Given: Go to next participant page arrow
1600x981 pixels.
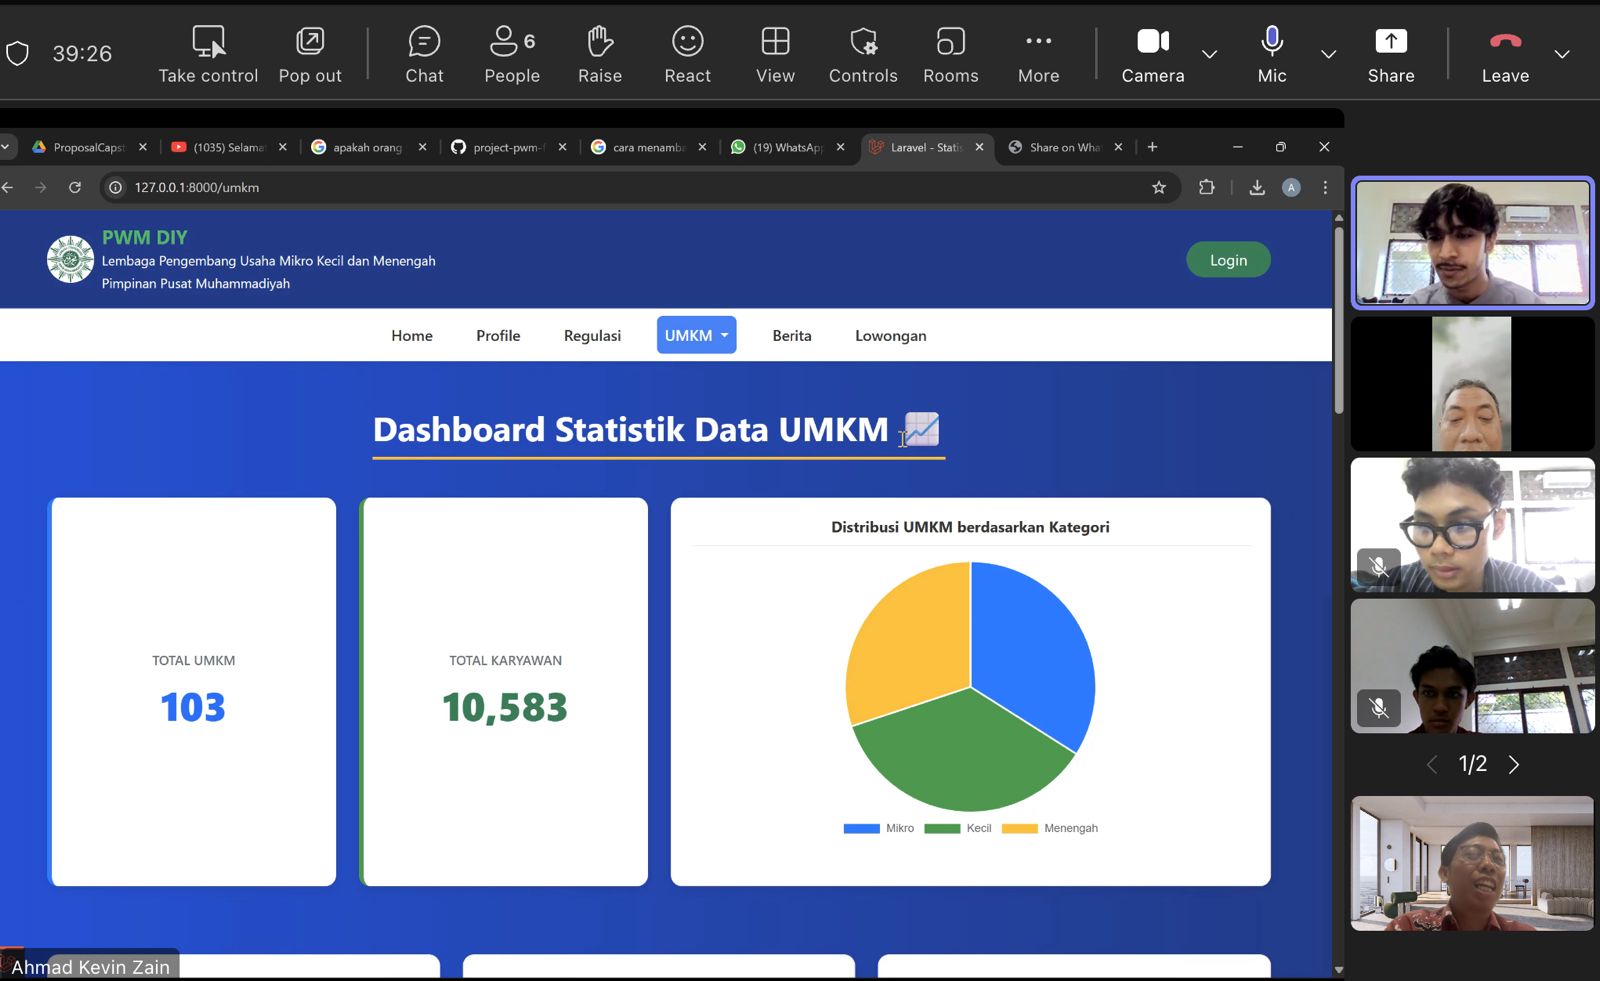Looking at the screenshot, I should [1514, 765].
